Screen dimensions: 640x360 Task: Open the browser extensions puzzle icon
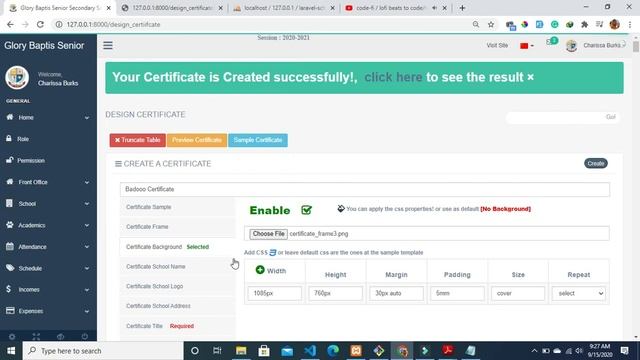(x=584, y=24)
